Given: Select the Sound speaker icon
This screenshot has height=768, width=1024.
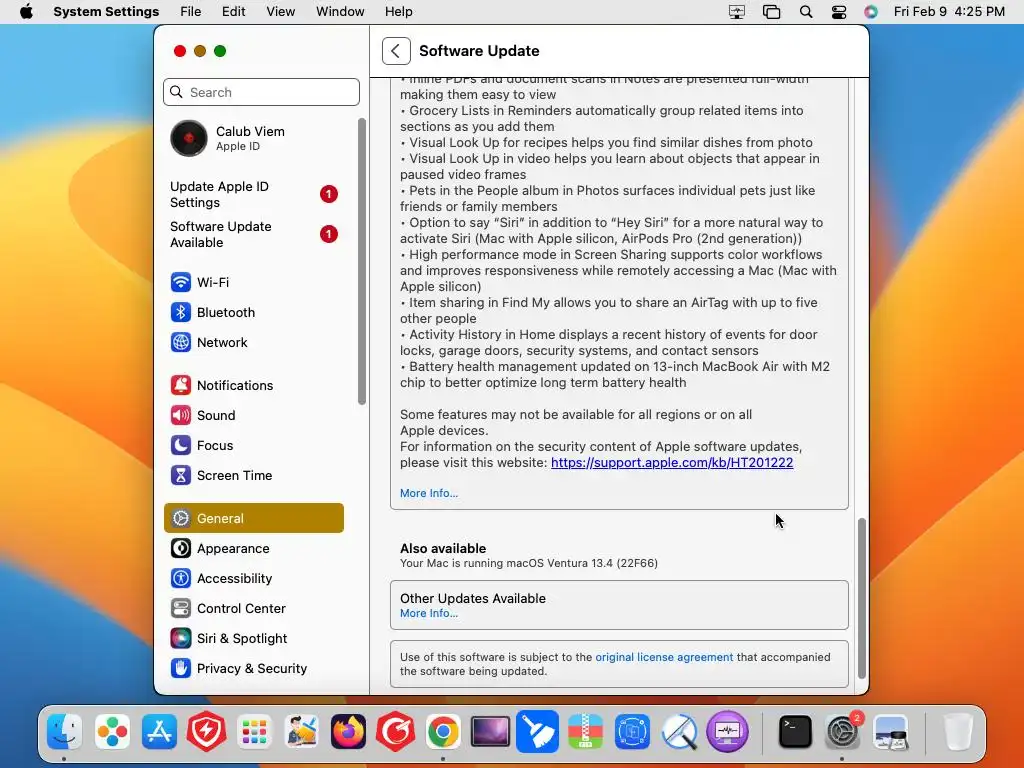Looking at the screenshot, I should click(180, 415).
